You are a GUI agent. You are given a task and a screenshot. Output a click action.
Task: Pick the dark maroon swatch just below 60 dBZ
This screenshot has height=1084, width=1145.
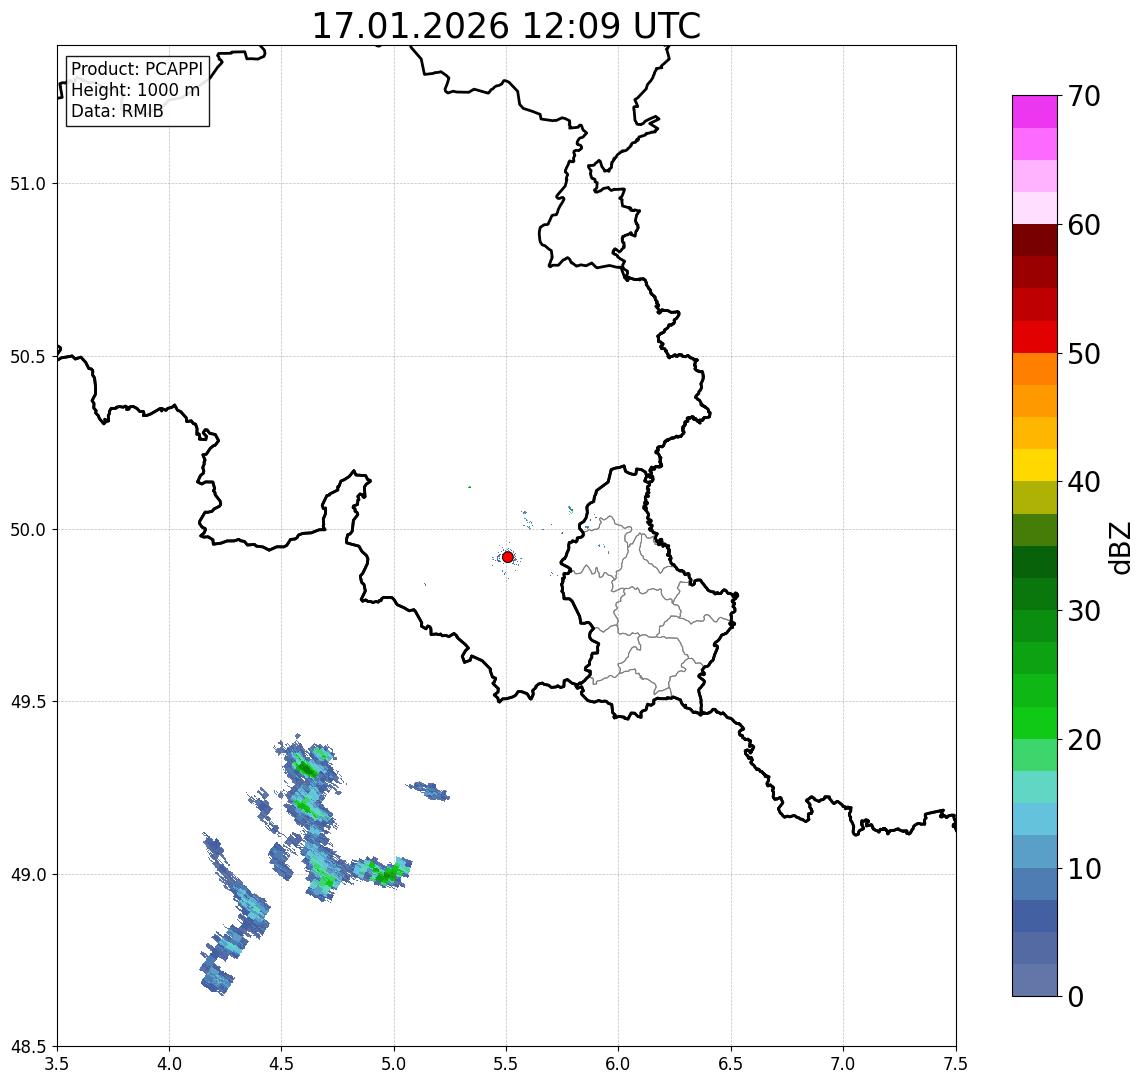click(1035, 240)
